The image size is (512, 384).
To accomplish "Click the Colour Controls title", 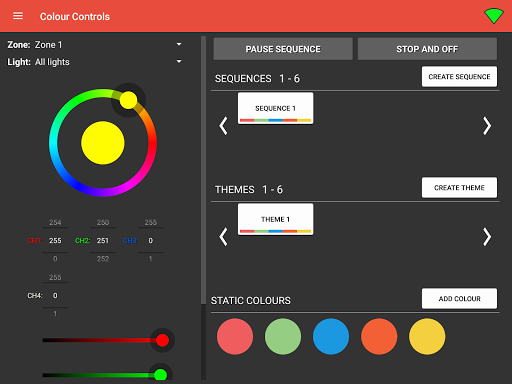I will pyautogui.click(x=75, y=16).
